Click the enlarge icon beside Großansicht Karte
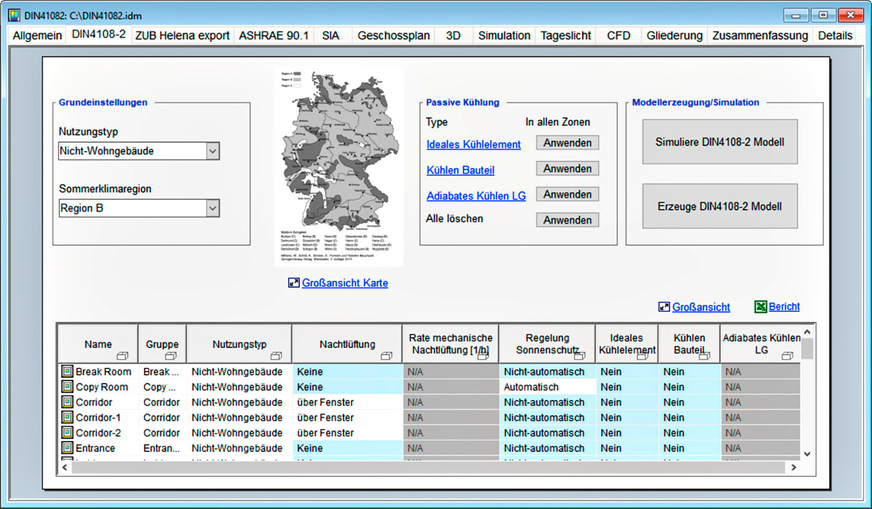Screen dimensions: 872x509 [293, 283]
